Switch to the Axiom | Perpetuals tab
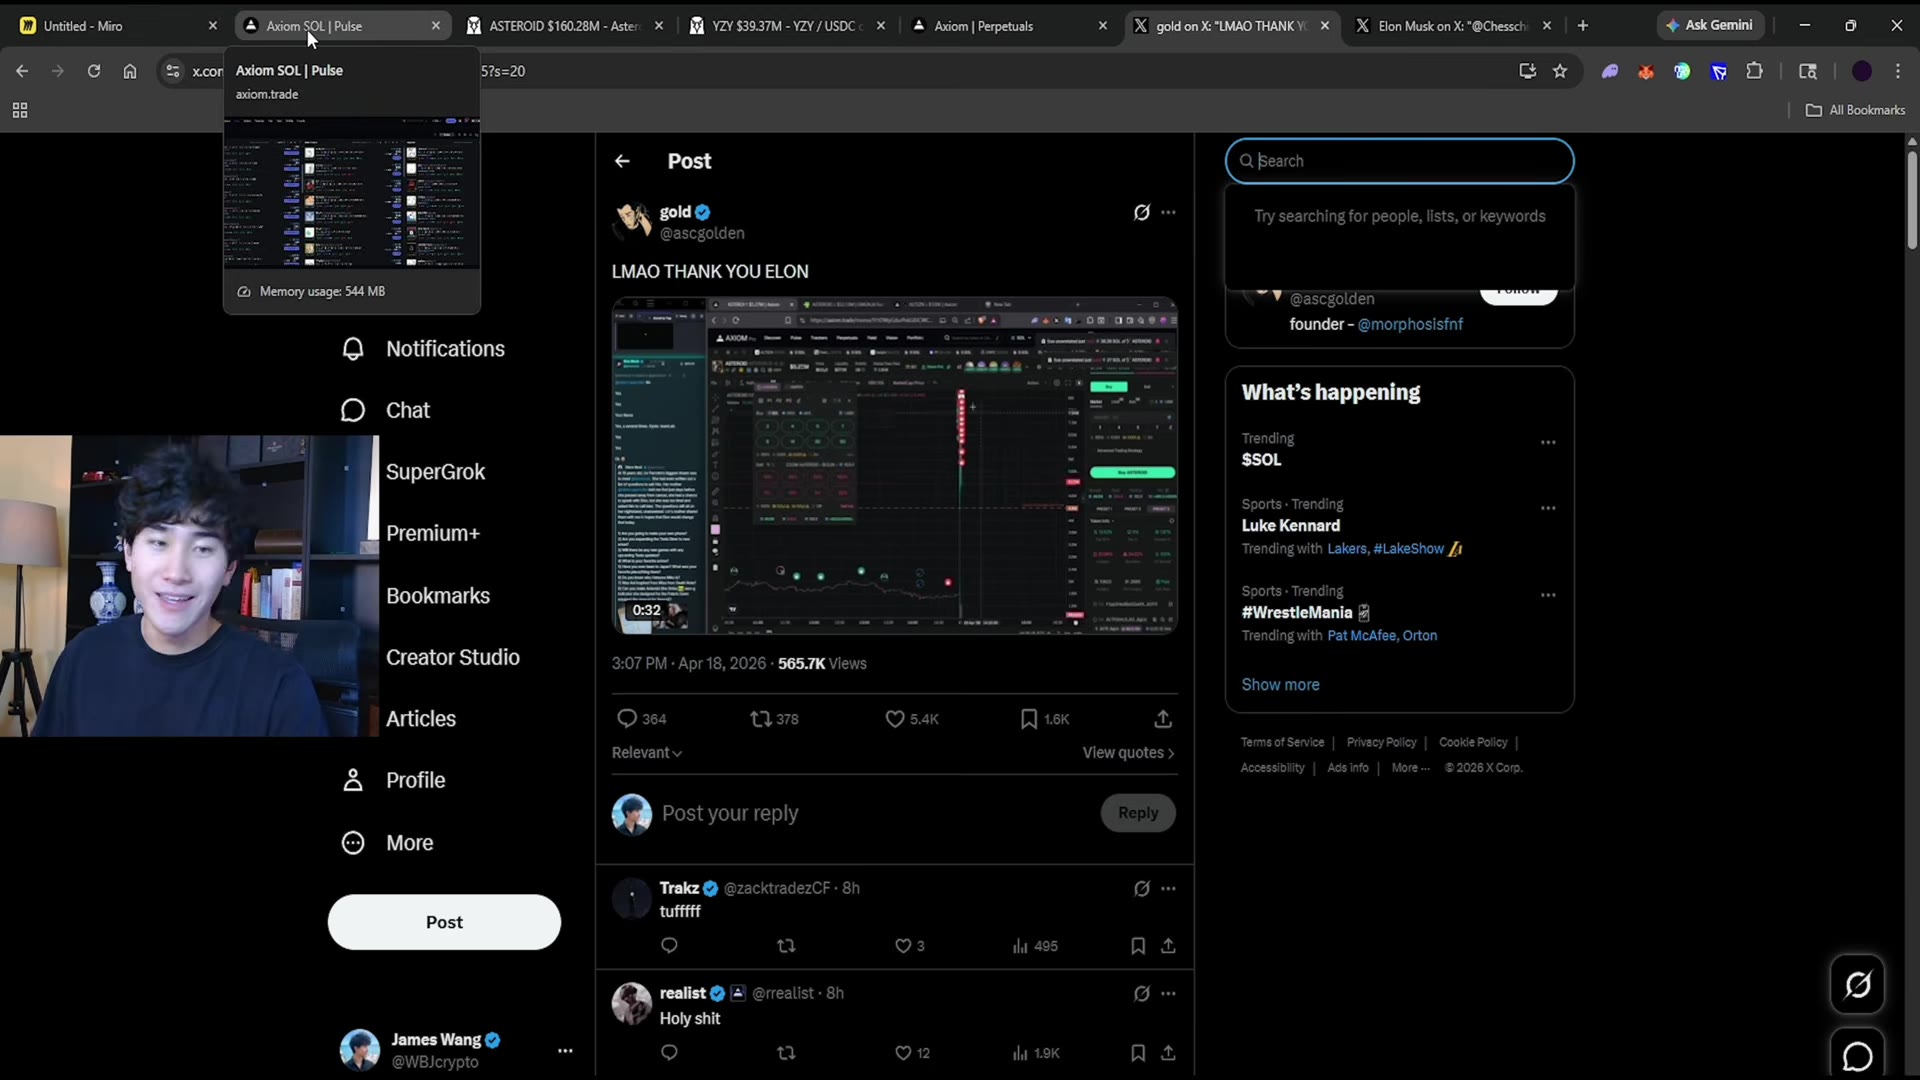The width and height of the screenshot is (1920, 1080). [x=1008, y=26]
